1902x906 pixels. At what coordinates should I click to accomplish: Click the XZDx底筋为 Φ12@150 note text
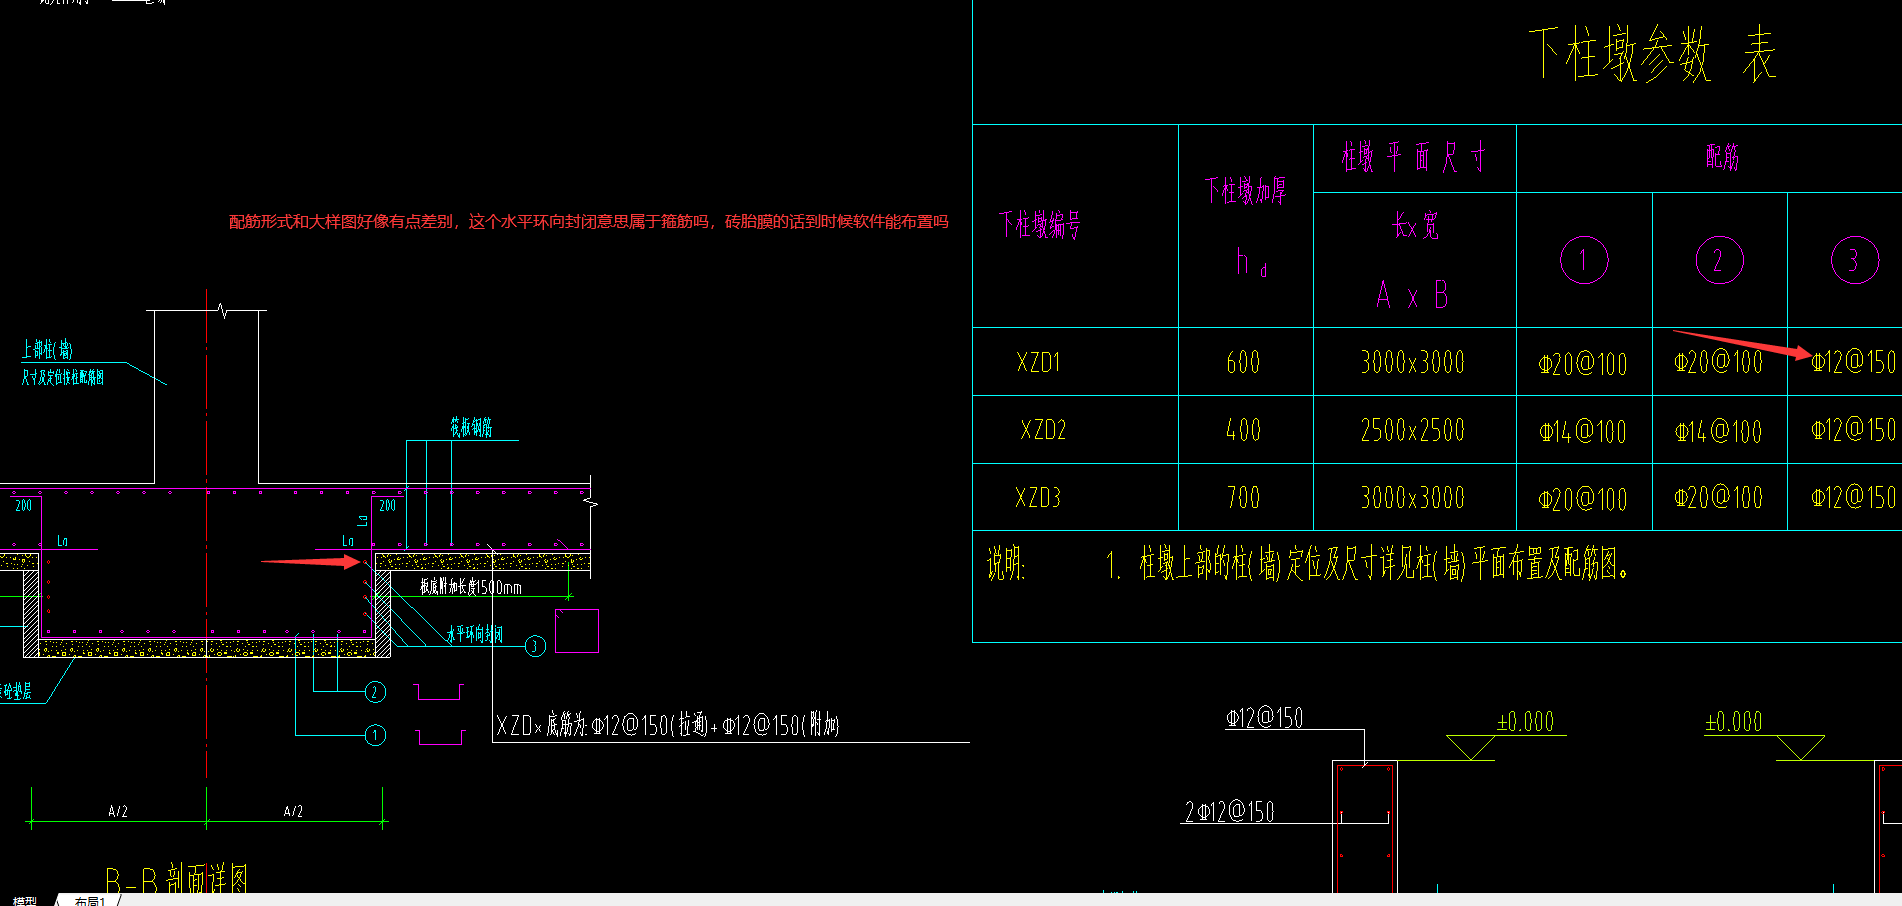668,725
